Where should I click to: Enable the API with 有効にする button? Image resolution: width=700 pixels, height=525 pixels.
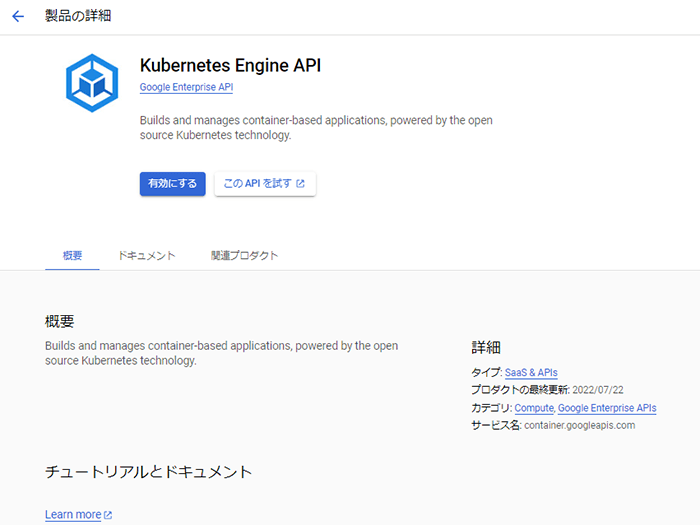172,183
